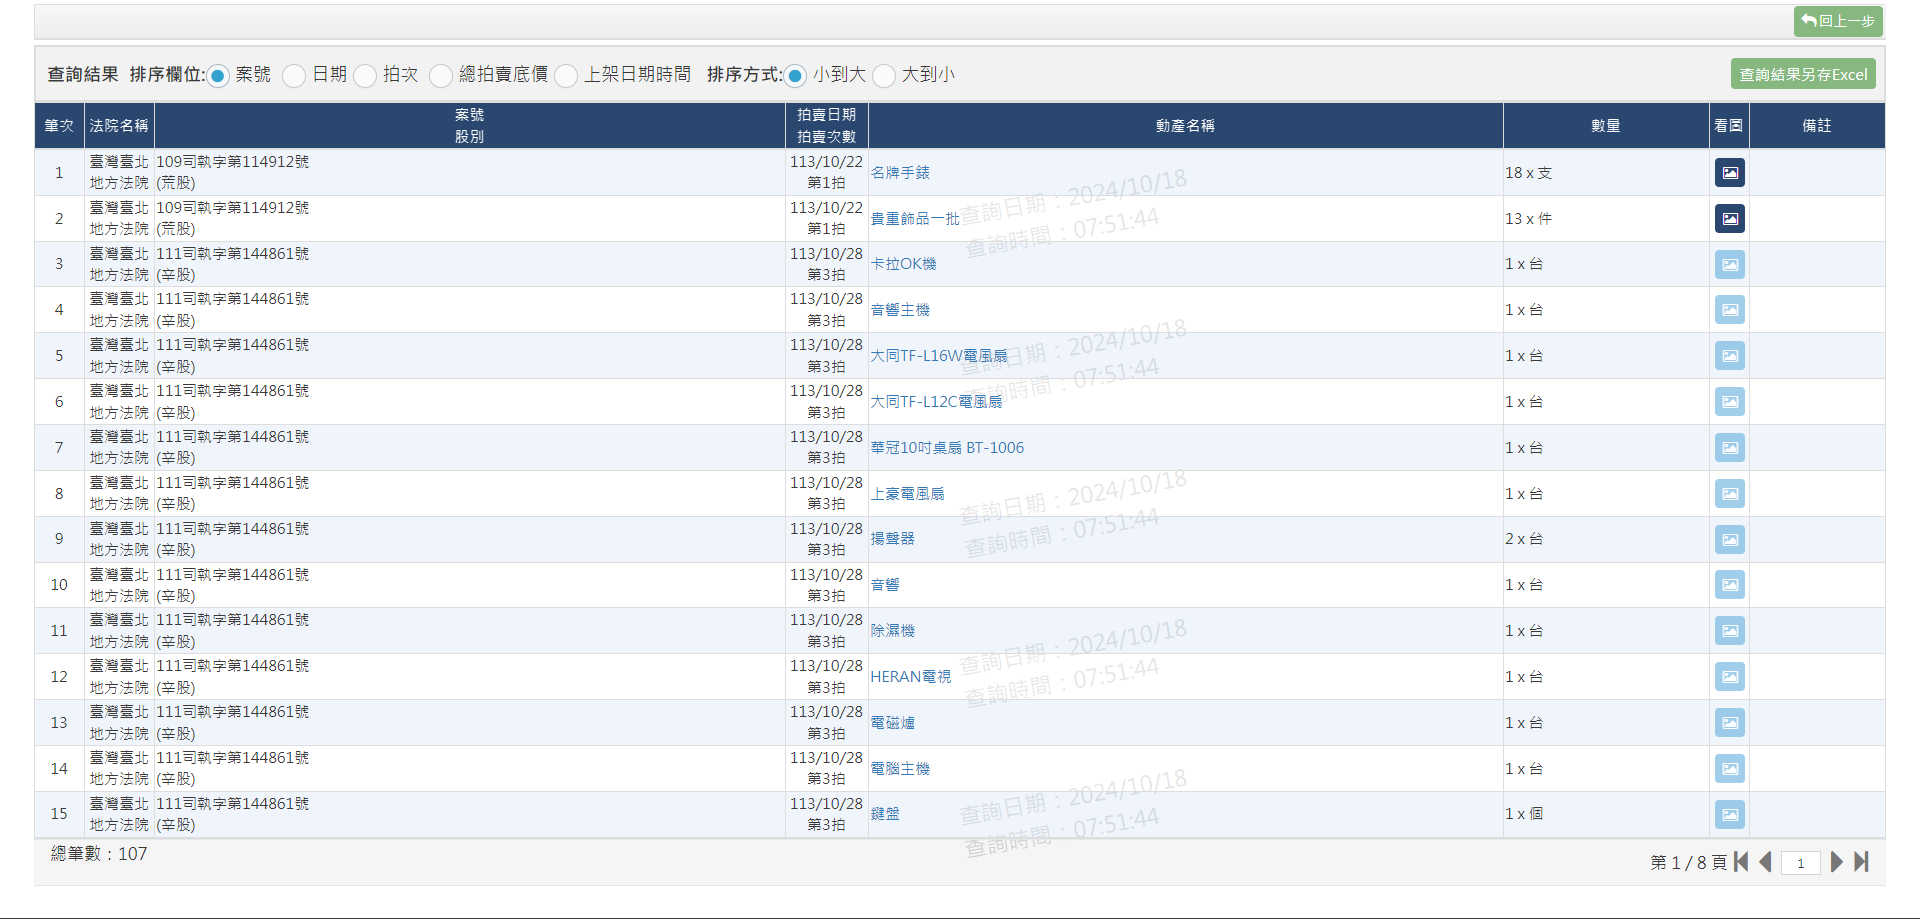This screenshot has height=919, width=1920.
Task: Select 小到大 ascending order
Action: click(795, 76)
